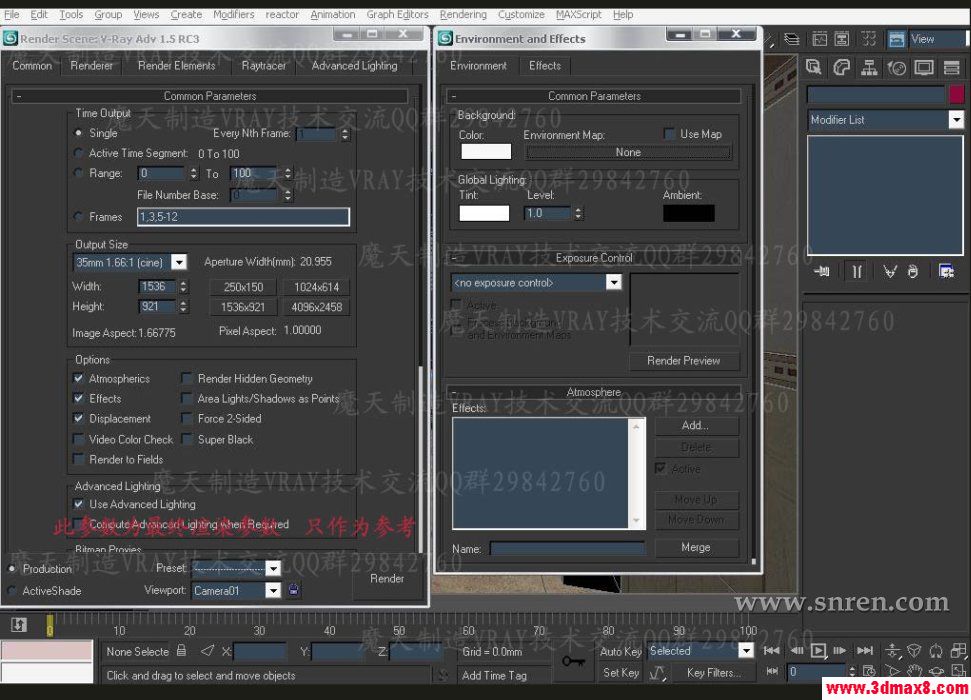The height and width of the screenshot is (700, 971).
Task: Click the Pin Stack icon
Action: (x=822, y=271)
